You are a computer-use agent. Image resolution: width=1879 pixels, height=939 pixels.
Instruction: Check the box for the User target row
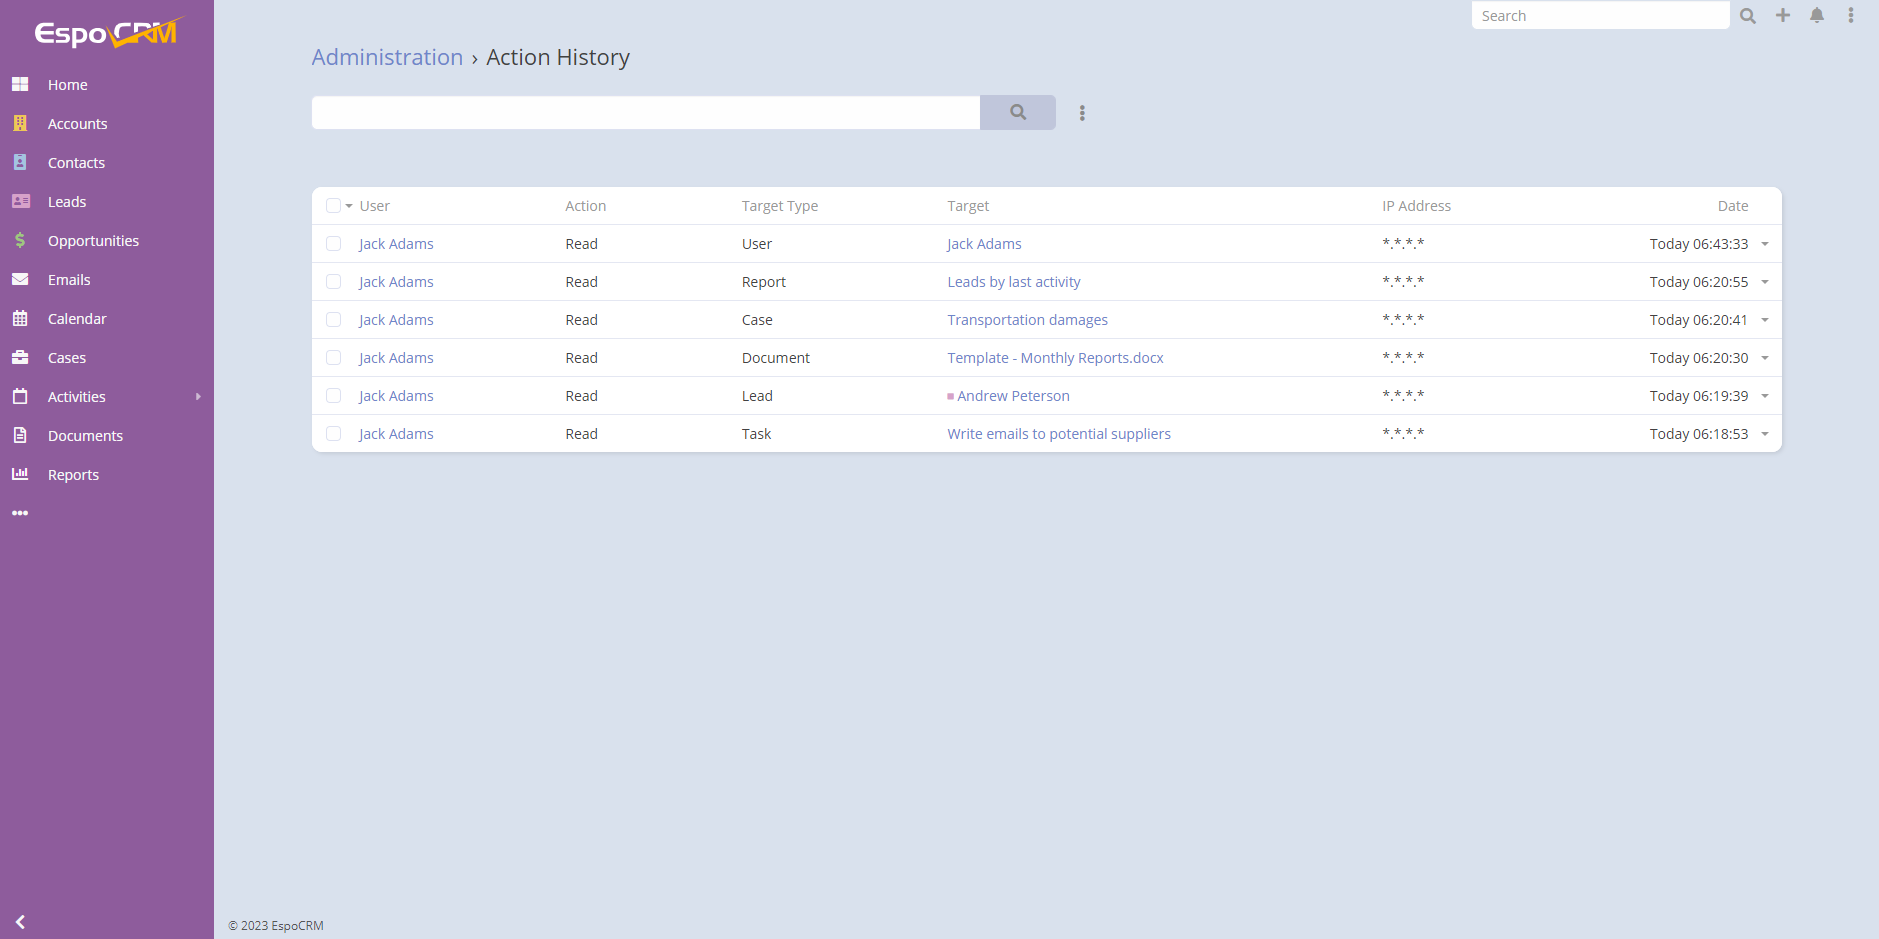[334, 244]
